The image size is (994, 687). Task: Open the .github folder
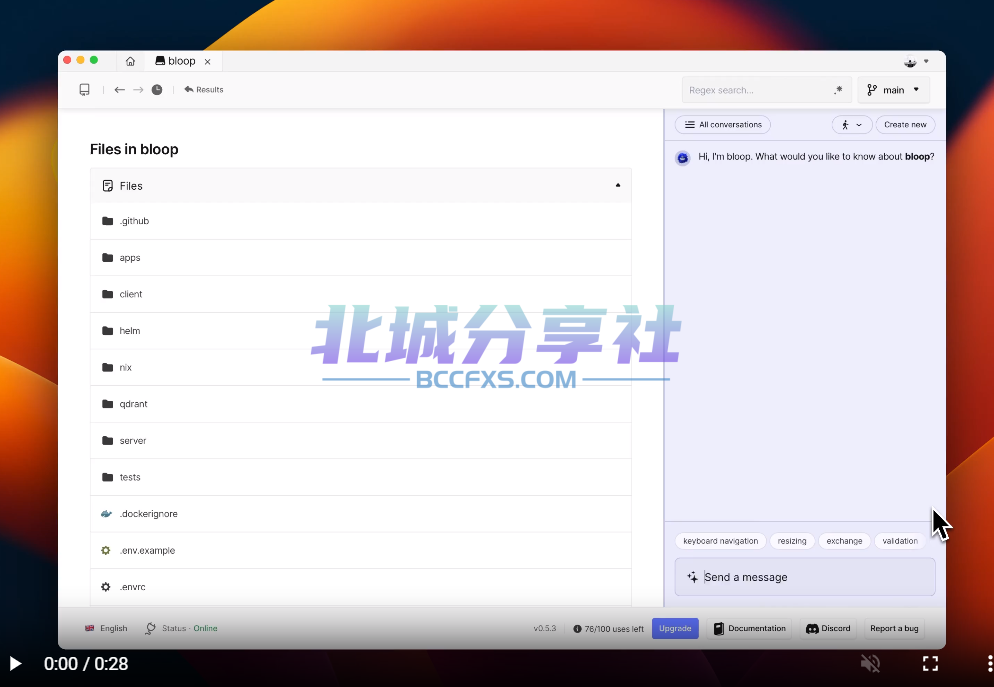(x=361, y=221)
